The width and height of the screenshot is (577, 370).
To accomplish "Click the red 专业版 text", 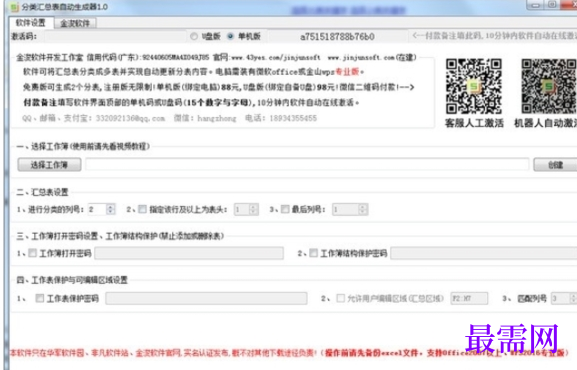I will (347, 71).
